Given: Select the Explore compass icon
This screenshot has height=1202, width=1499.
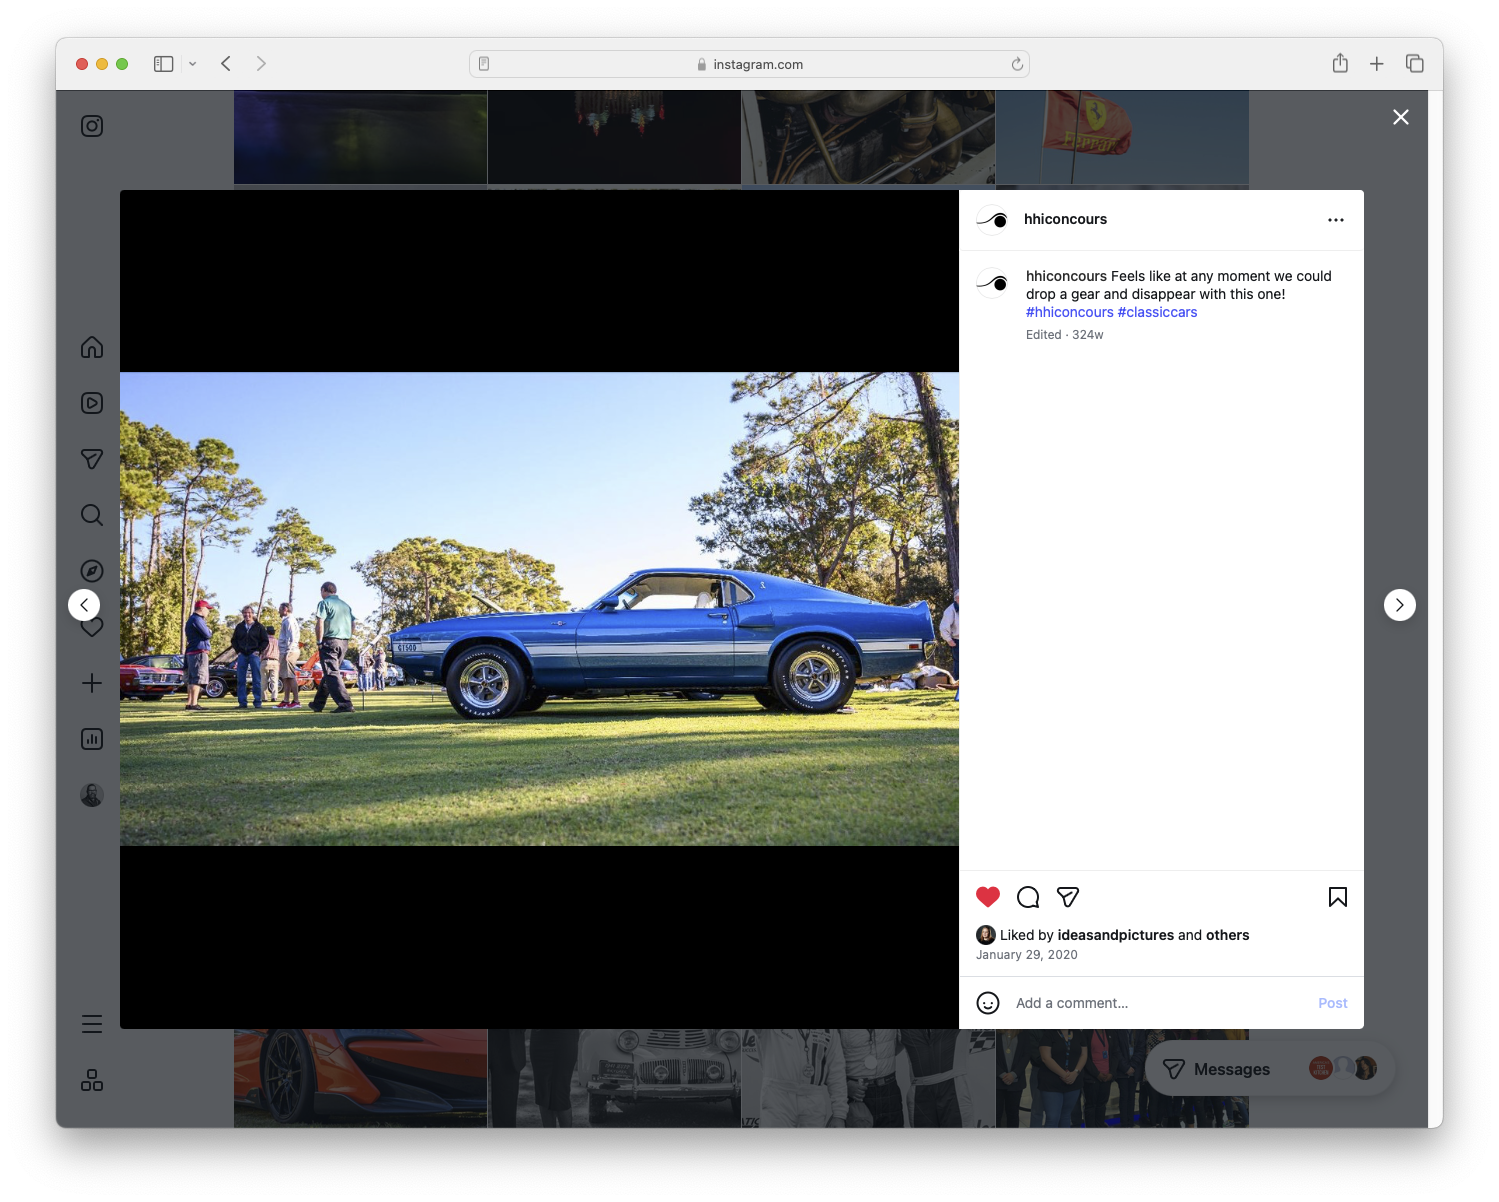Looking at the screenshot, I should pos(91,571).
